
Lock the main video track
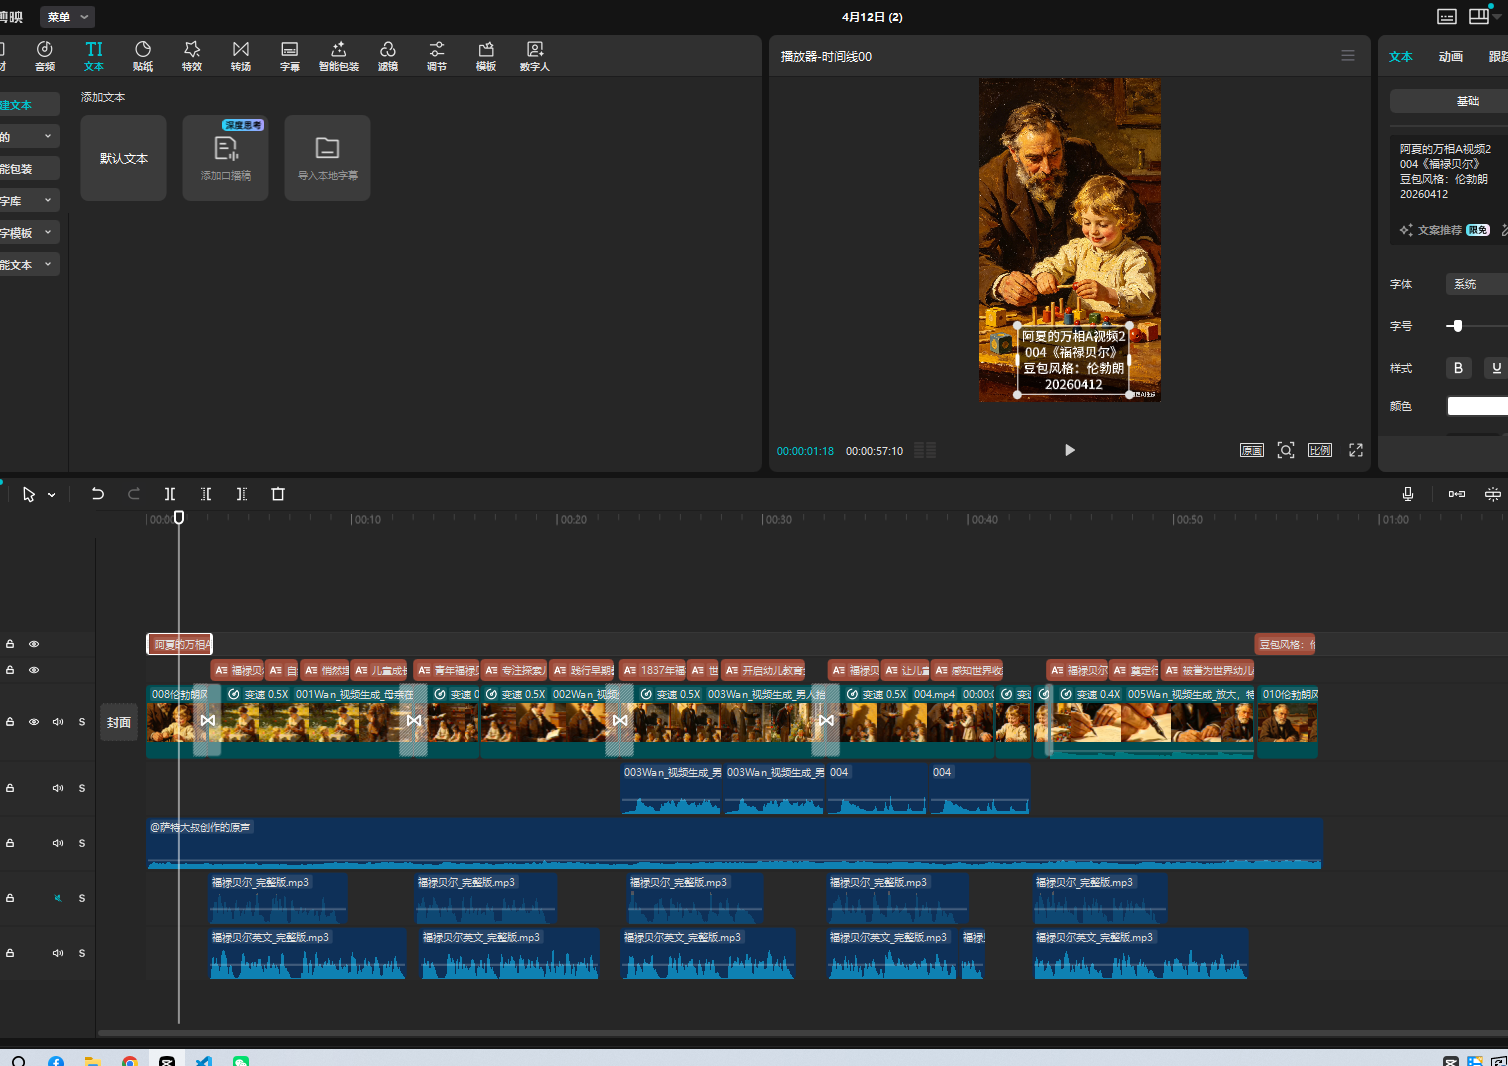tap(10, 722)
